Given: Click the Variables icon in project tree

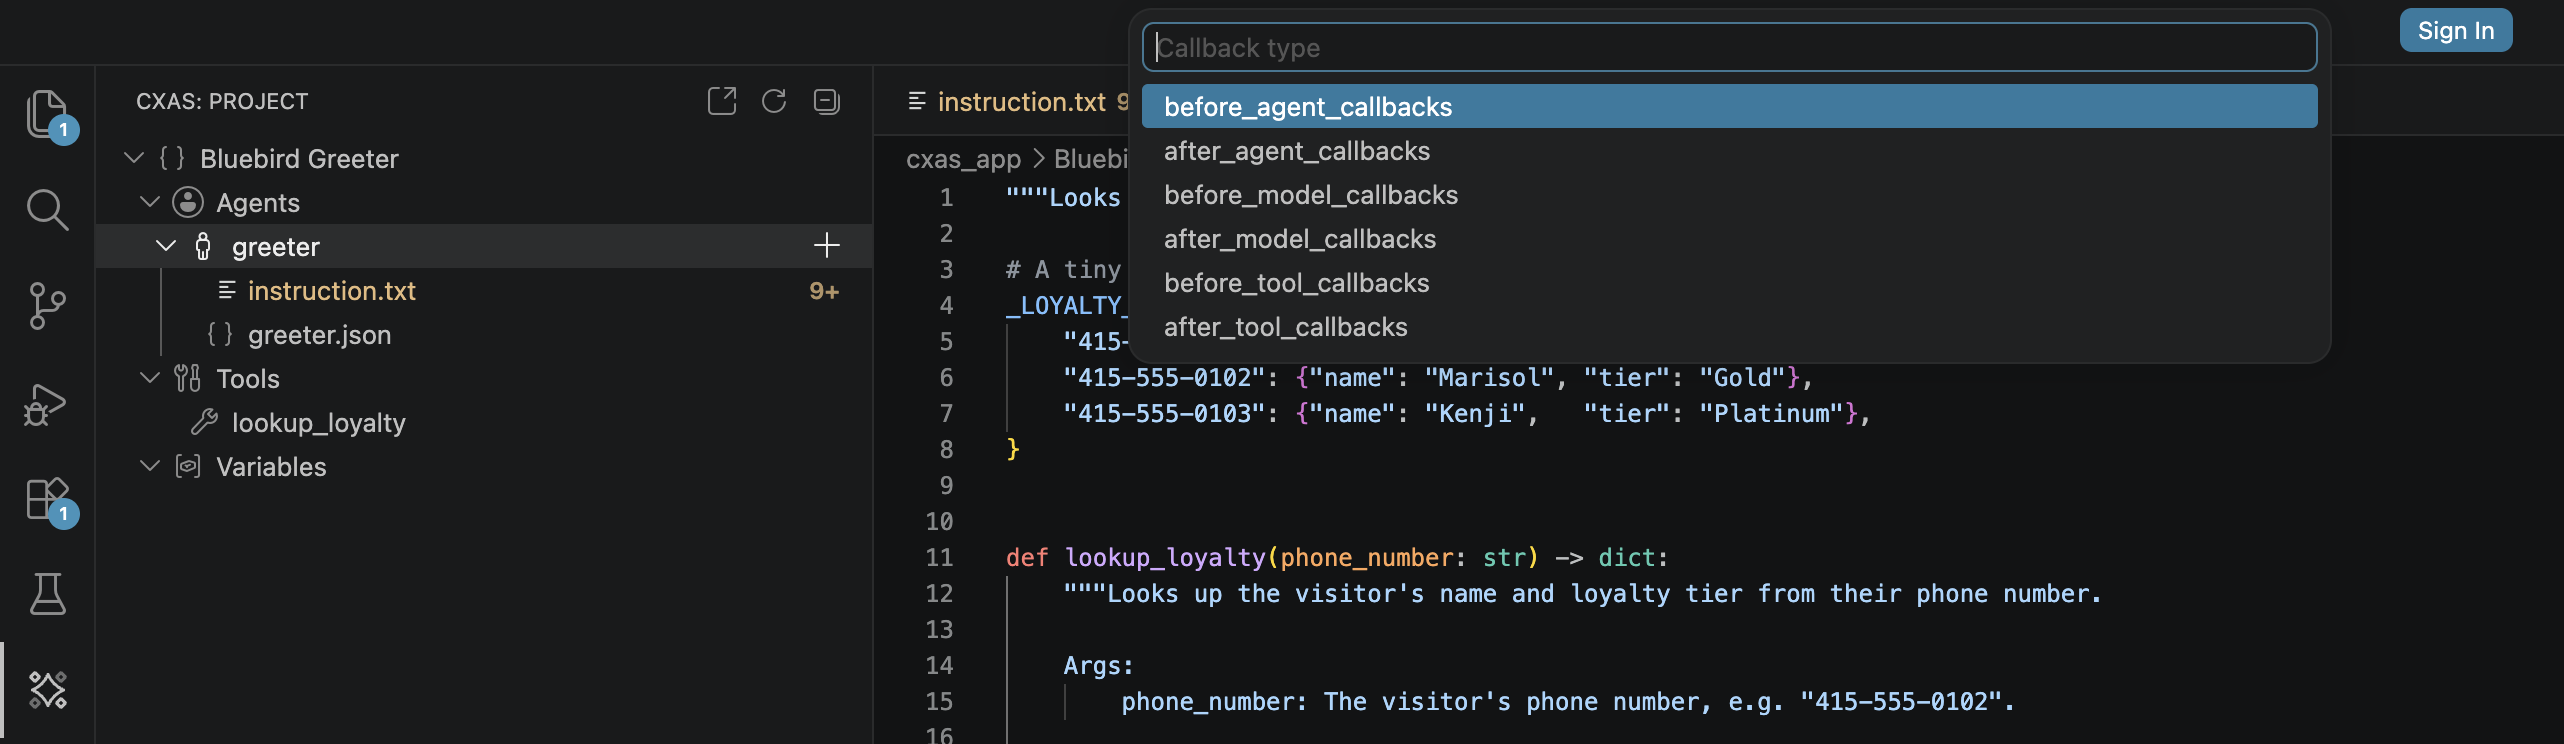Looking at the screenshot, I should point(188,466).
